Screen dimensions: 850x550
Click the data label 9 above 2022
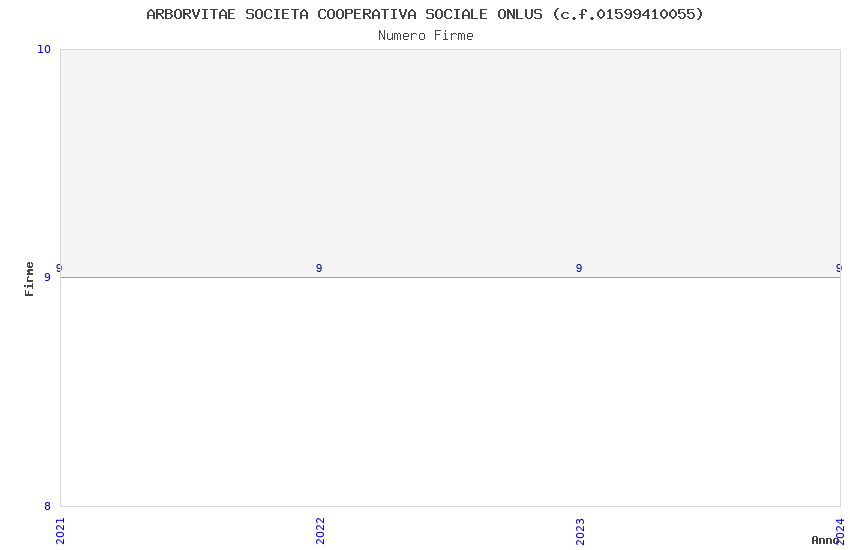pos(319,268)
